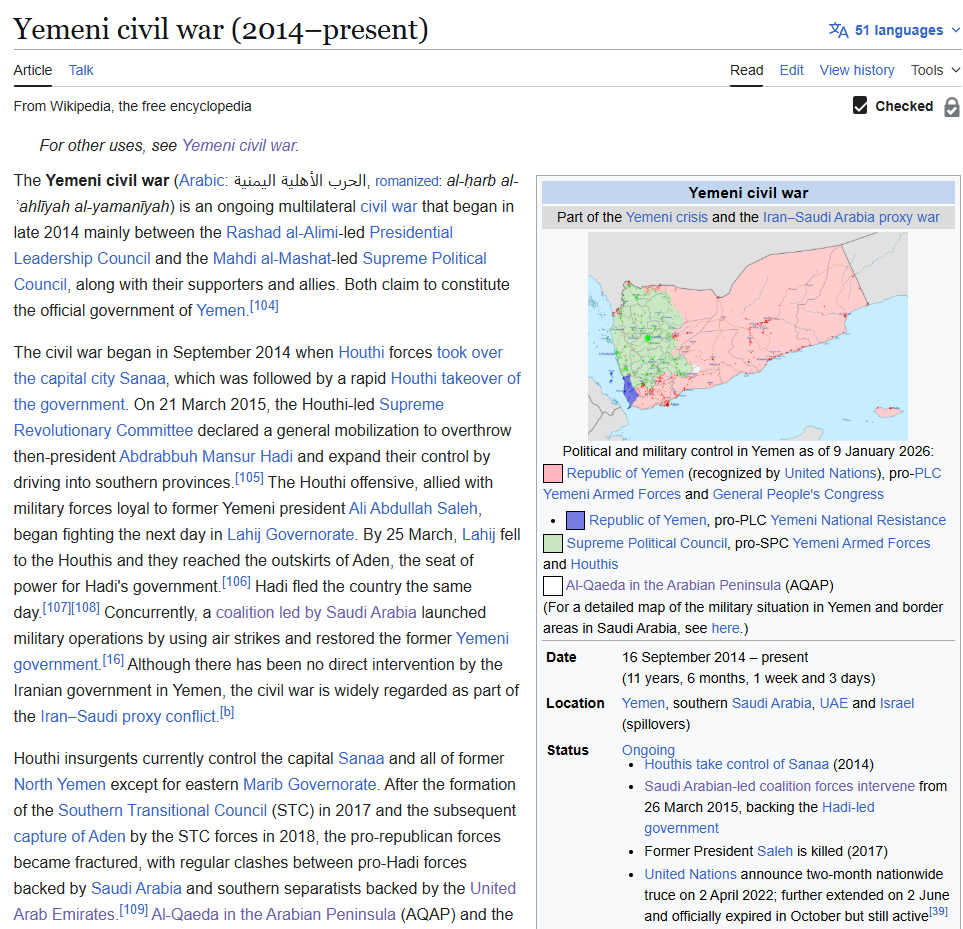This screenshot has width=963, height=929.
Task: Open the Israel link in Location
Action: click(897, 703)
